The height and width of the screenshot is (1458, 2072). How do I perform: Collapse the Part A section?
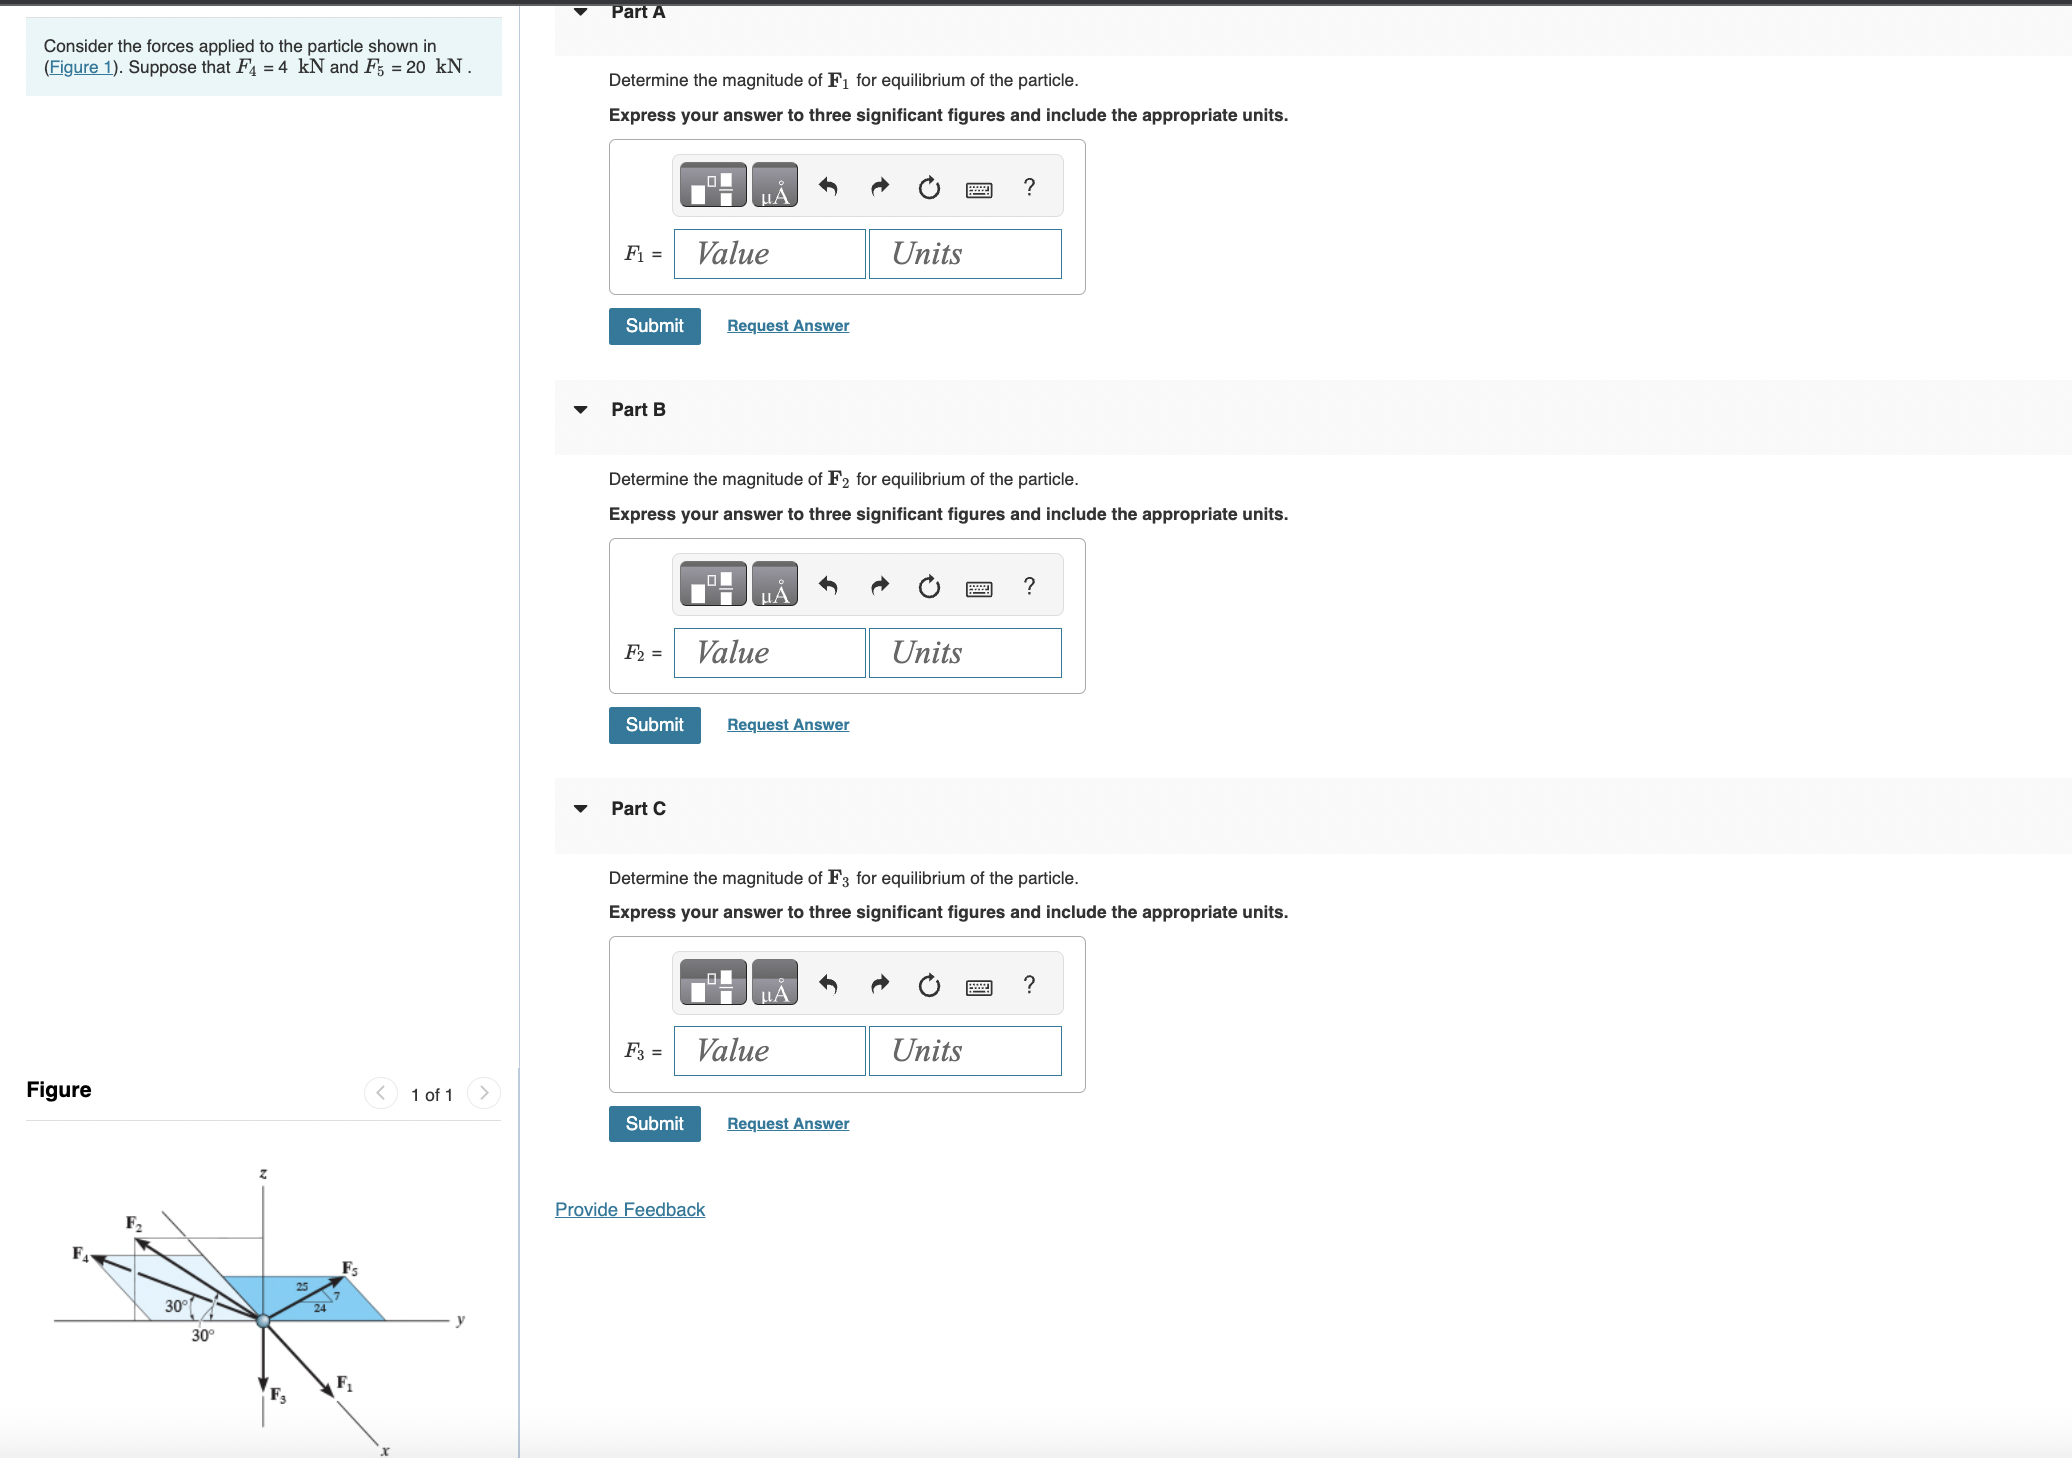point(581,12)
